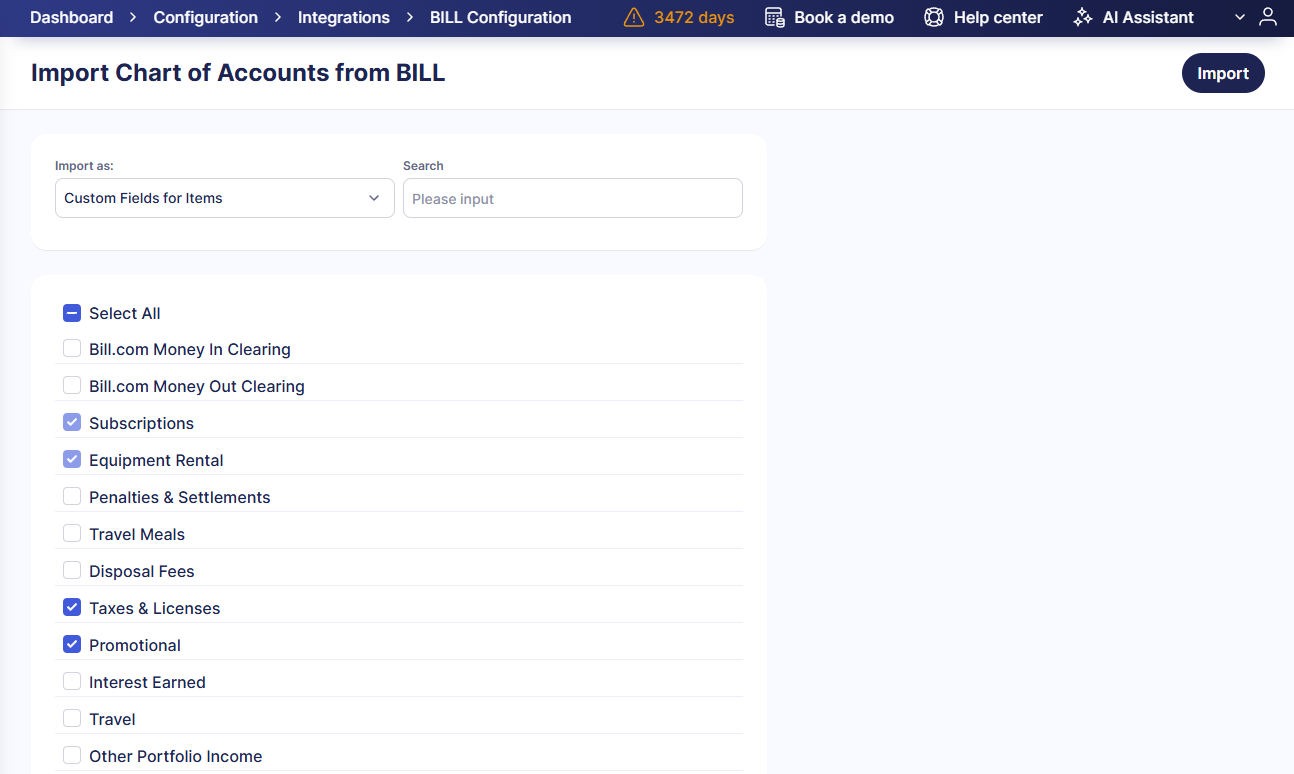Click the chevron arrow in Custom Fields dropdown
Screen dimensions: 1294x774
(x=374, y=198)
